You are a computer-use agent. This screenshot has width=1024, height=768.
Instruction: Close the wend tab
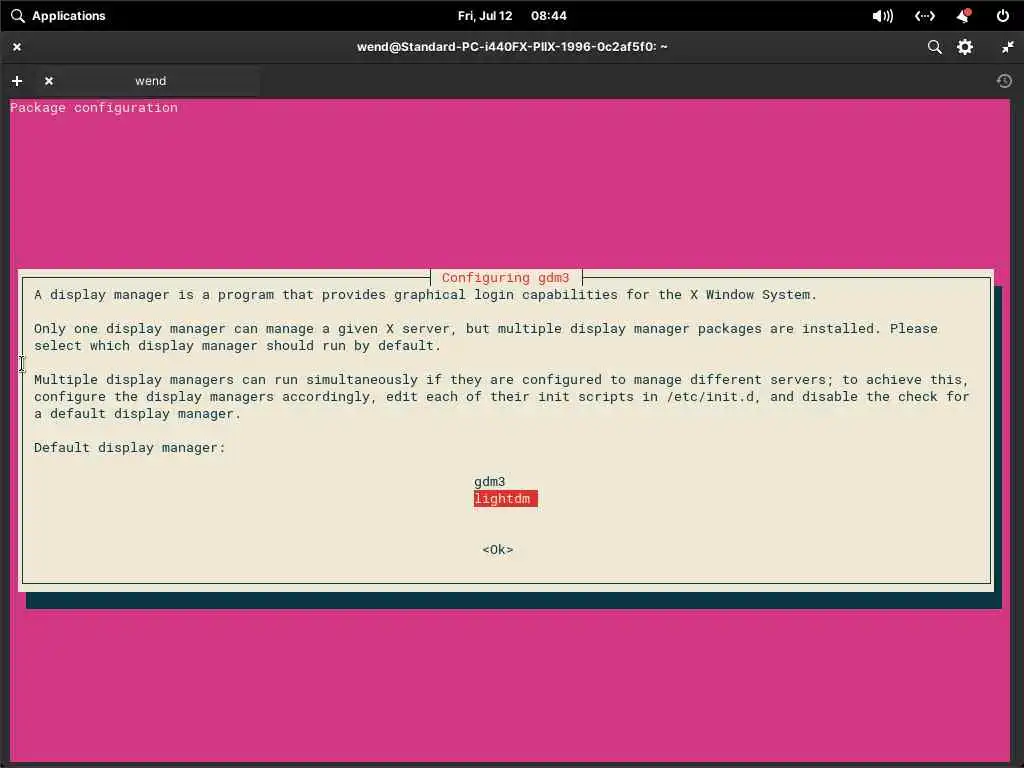pos(48,81)
